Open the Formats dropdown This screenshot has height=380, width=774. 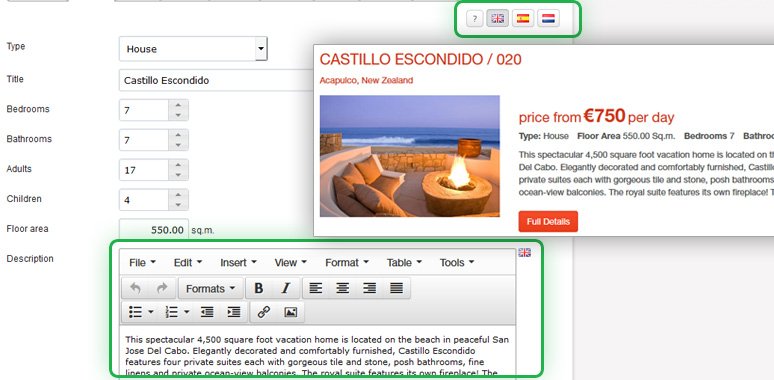tap(210, 288)
